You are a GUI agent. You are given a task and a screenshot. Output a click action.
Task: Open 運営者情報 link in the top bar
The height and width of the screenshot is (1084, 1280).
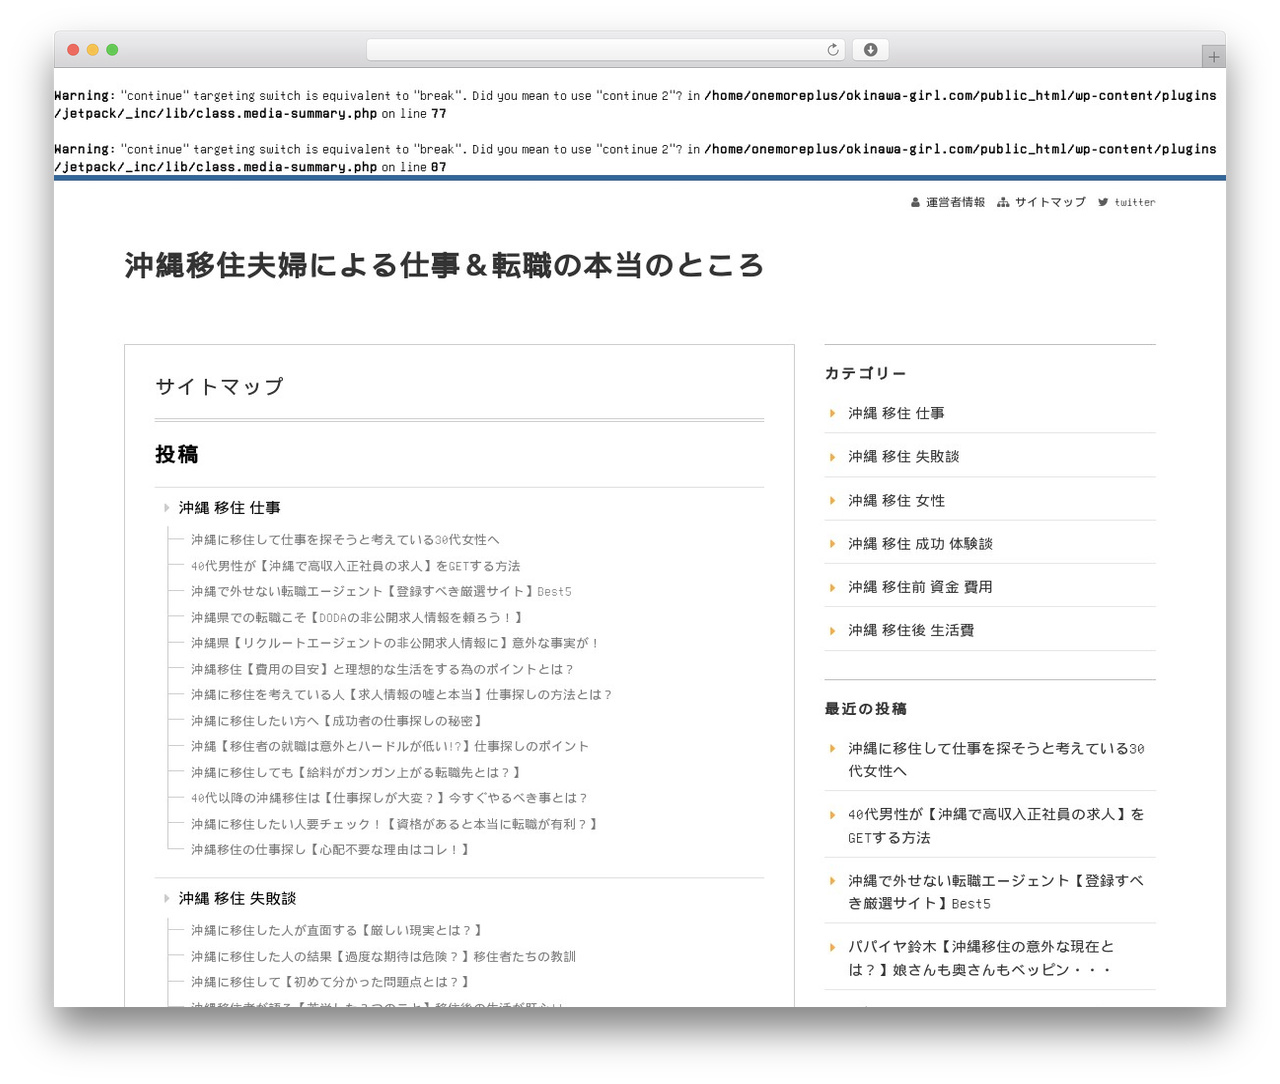coord(948,202)
